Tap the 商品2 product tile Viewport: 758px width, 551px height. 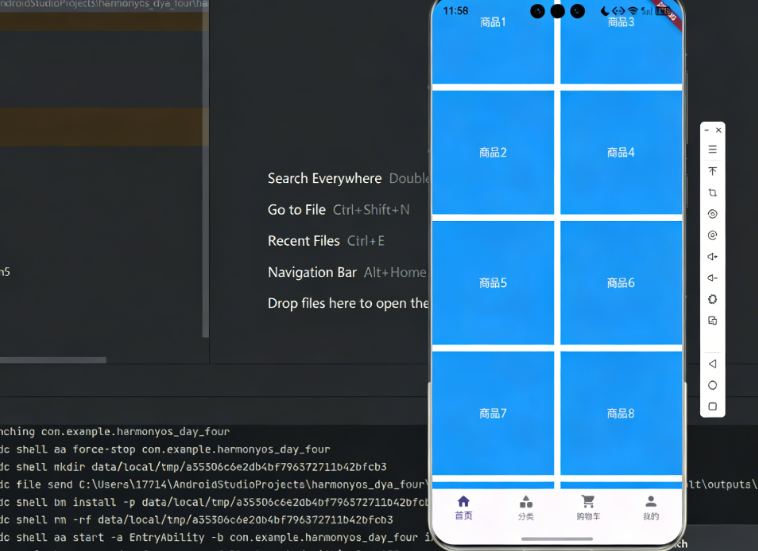(493, 152)
